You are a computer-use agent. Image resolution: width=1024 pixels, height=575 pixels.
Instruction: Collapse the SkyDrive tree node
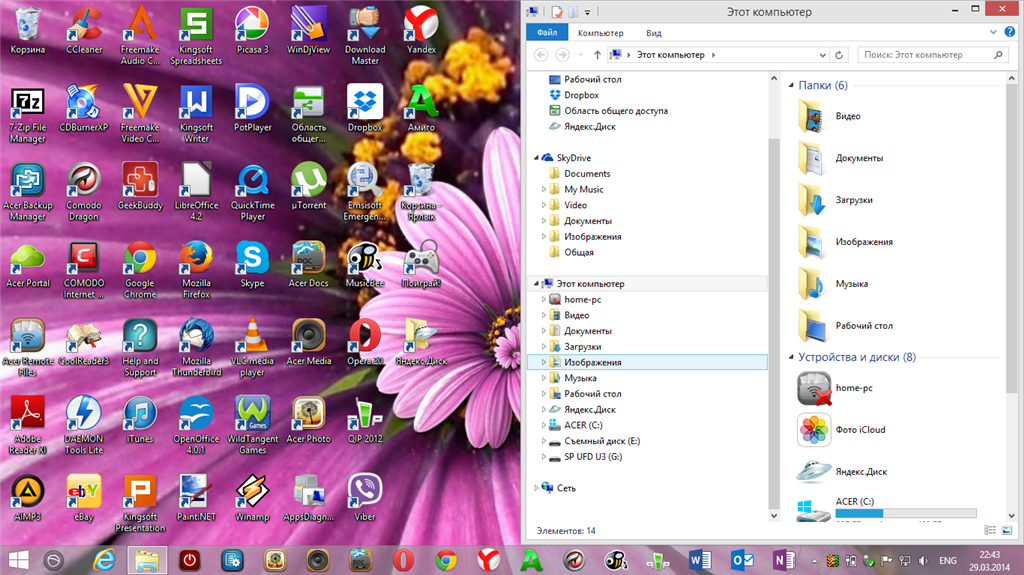[x=537, y=157]
